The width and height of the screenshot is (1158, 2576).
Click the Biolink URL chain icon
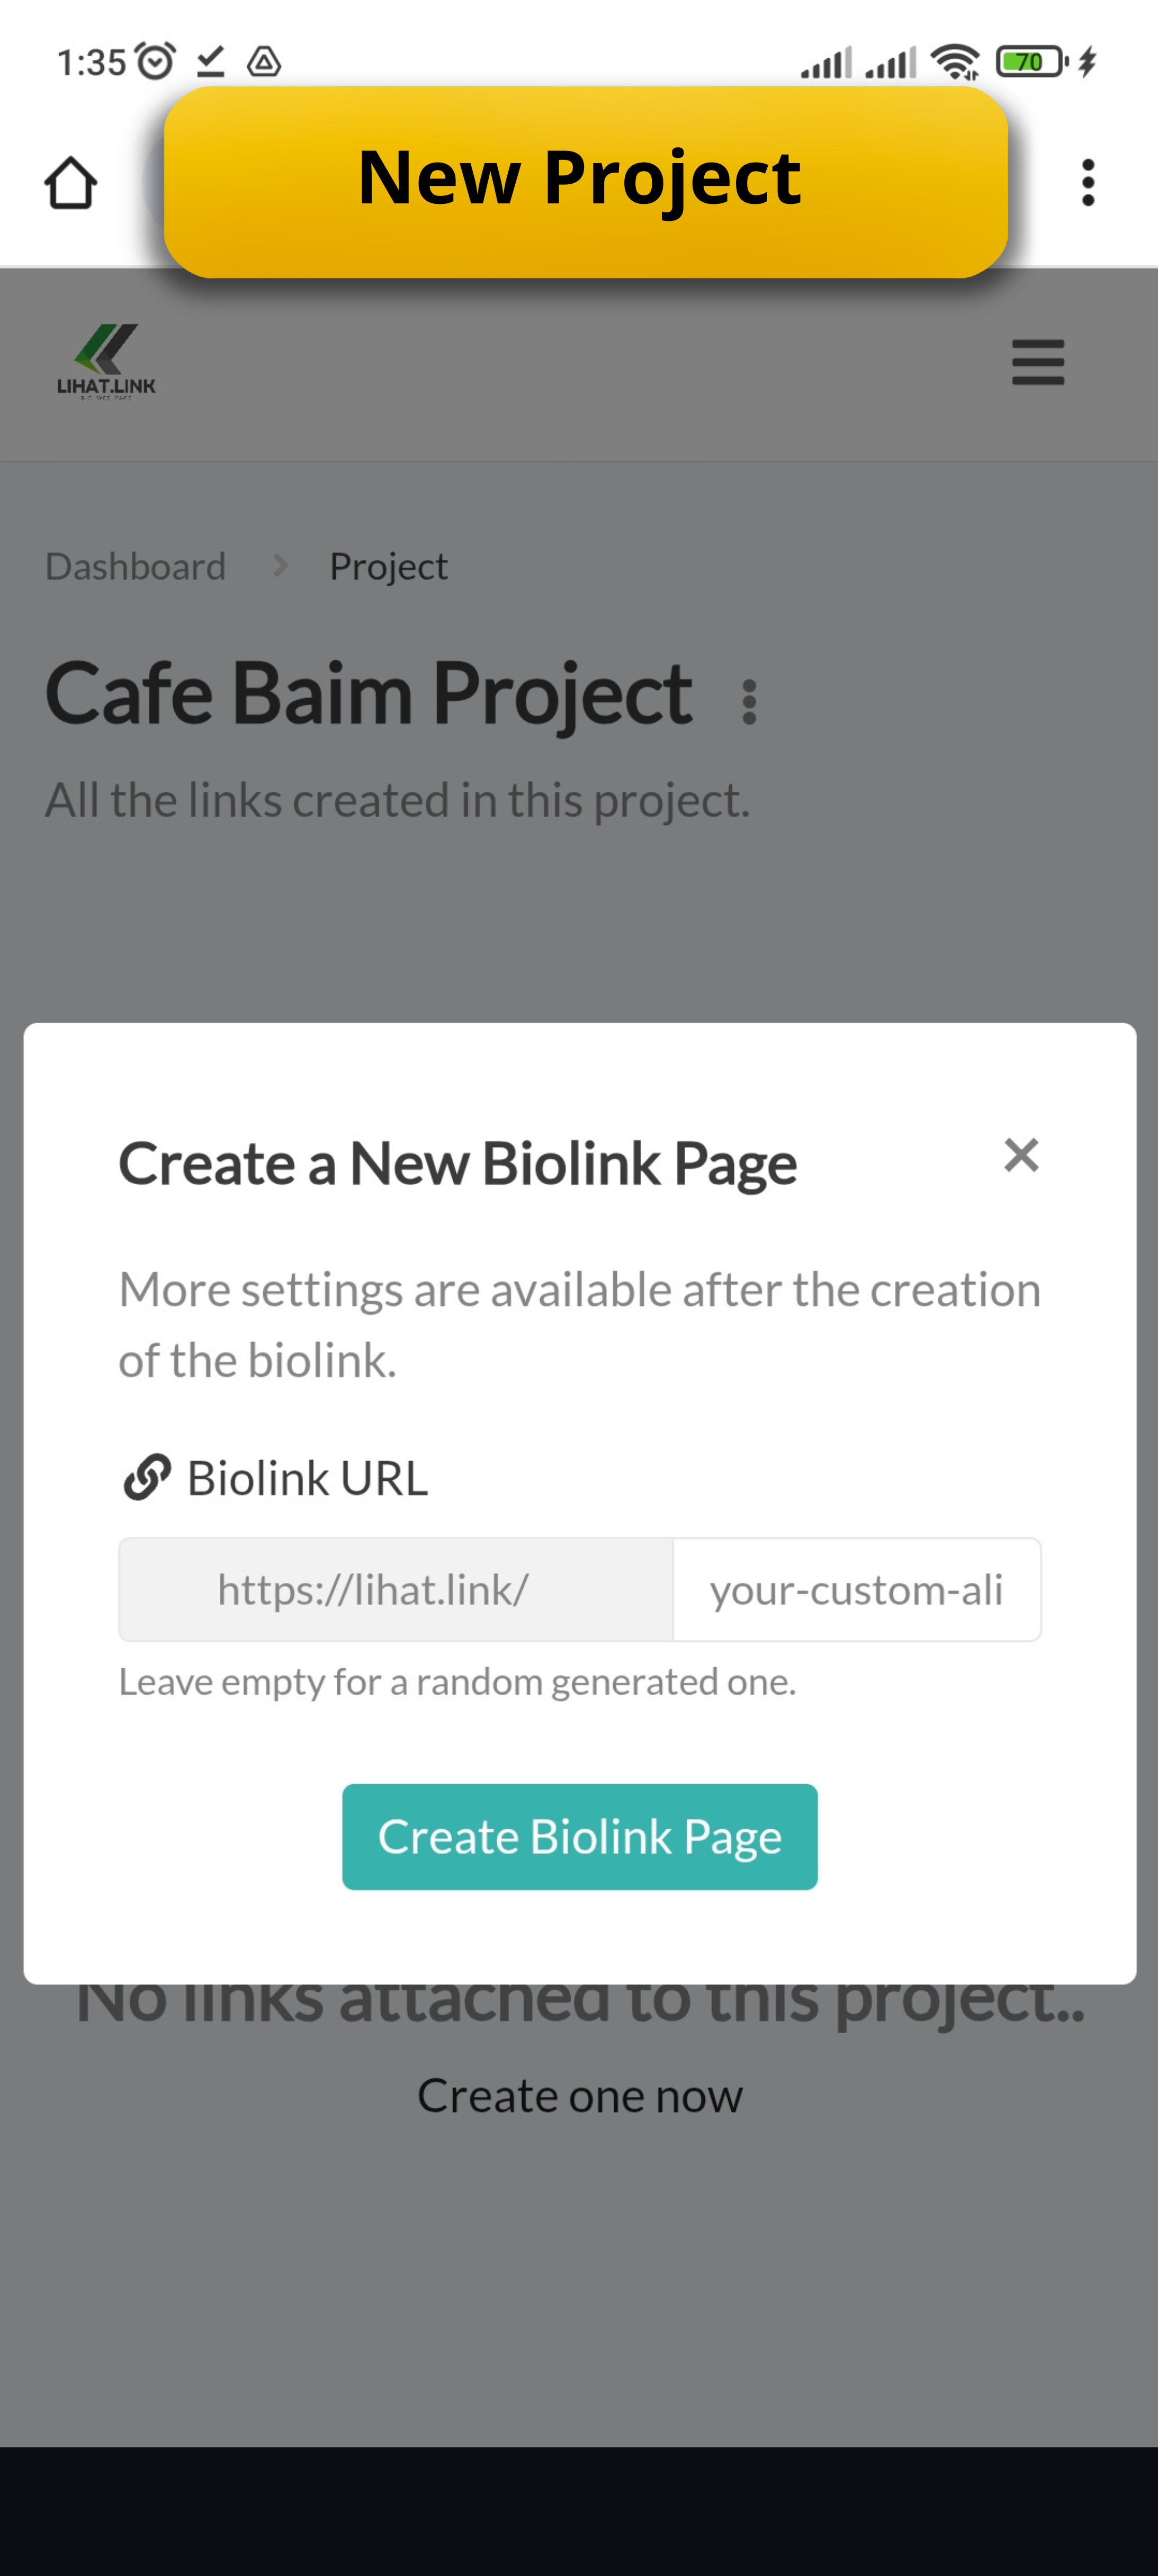point(147,1477)
